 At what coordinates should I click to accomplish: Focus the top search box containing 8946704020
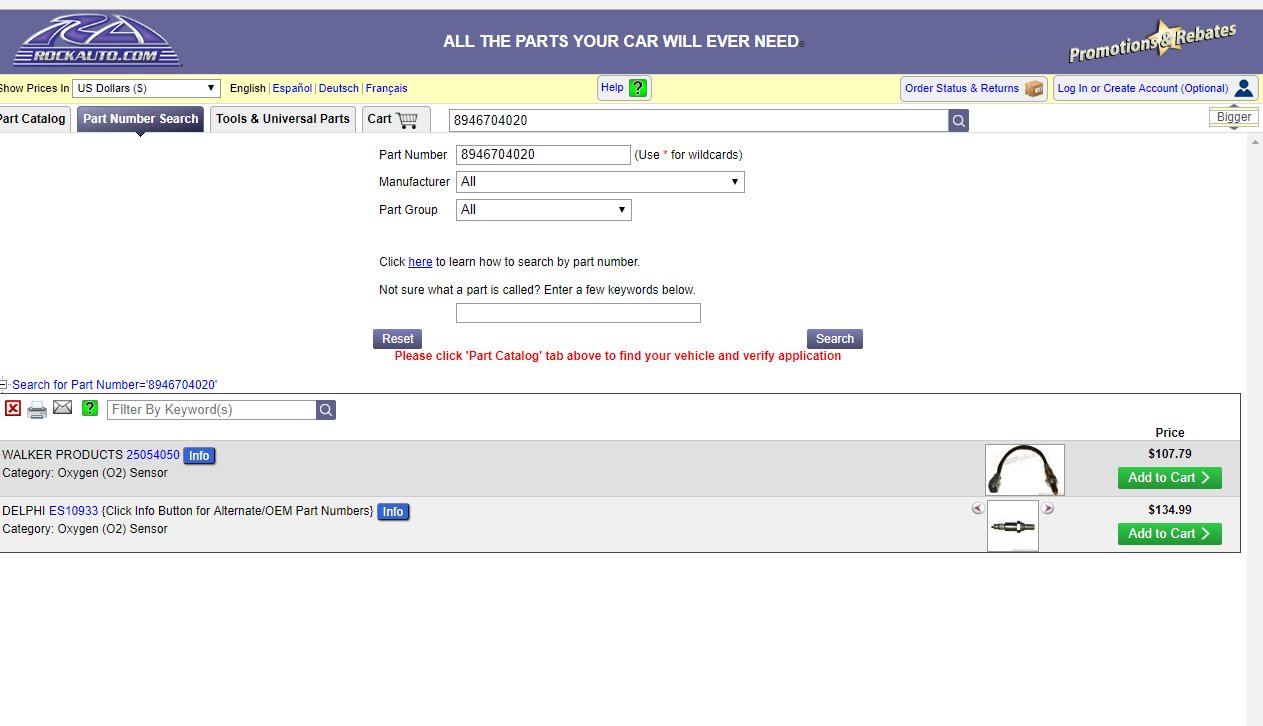(x=699, y=121)
